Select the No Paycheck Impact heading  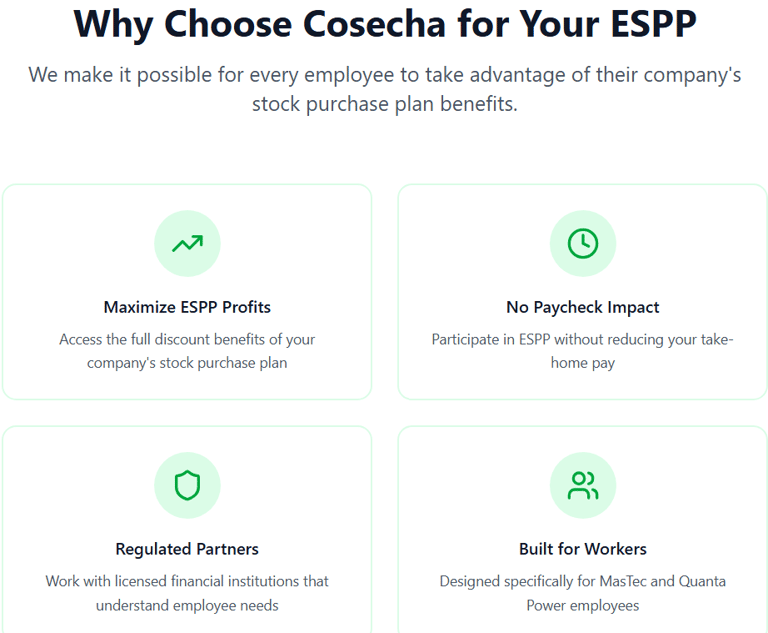[x=582, y=307]
